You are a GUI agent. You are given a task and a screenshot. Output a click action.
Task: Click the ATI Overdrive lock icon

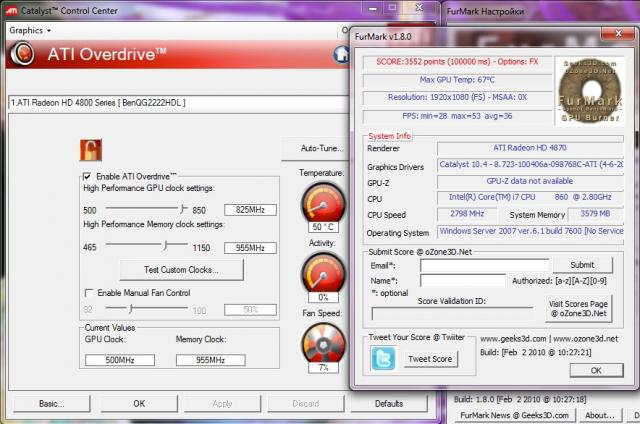tap(91, 150)
